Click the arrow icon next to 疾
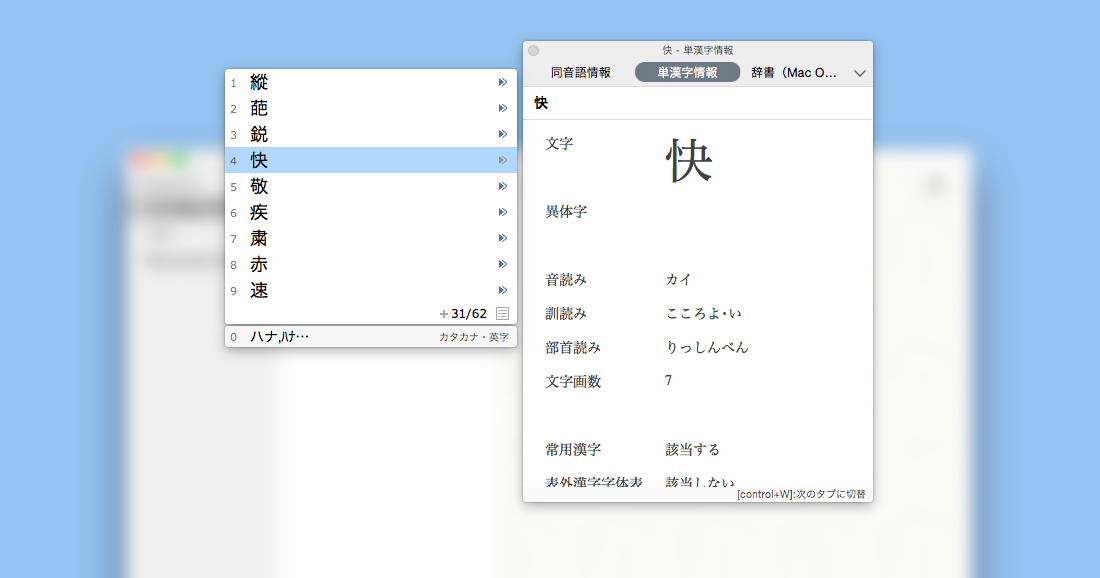 point(503,212)
